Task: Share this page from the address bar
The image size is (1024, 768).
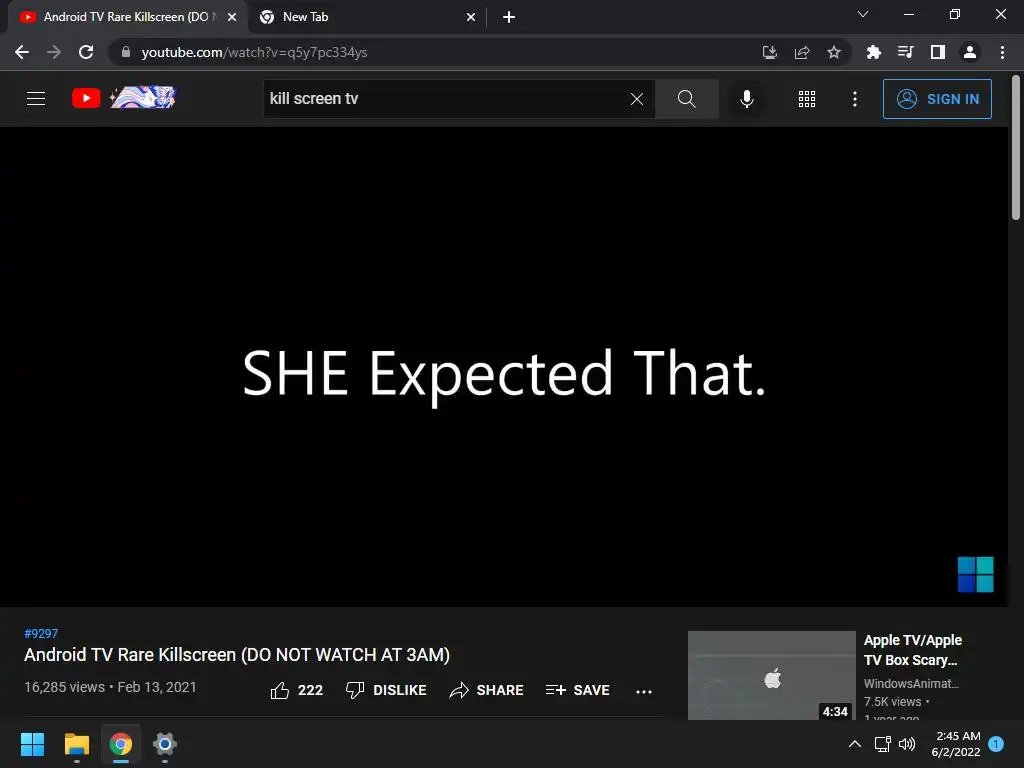Action: pyautogui.click(x=802, y=52)
